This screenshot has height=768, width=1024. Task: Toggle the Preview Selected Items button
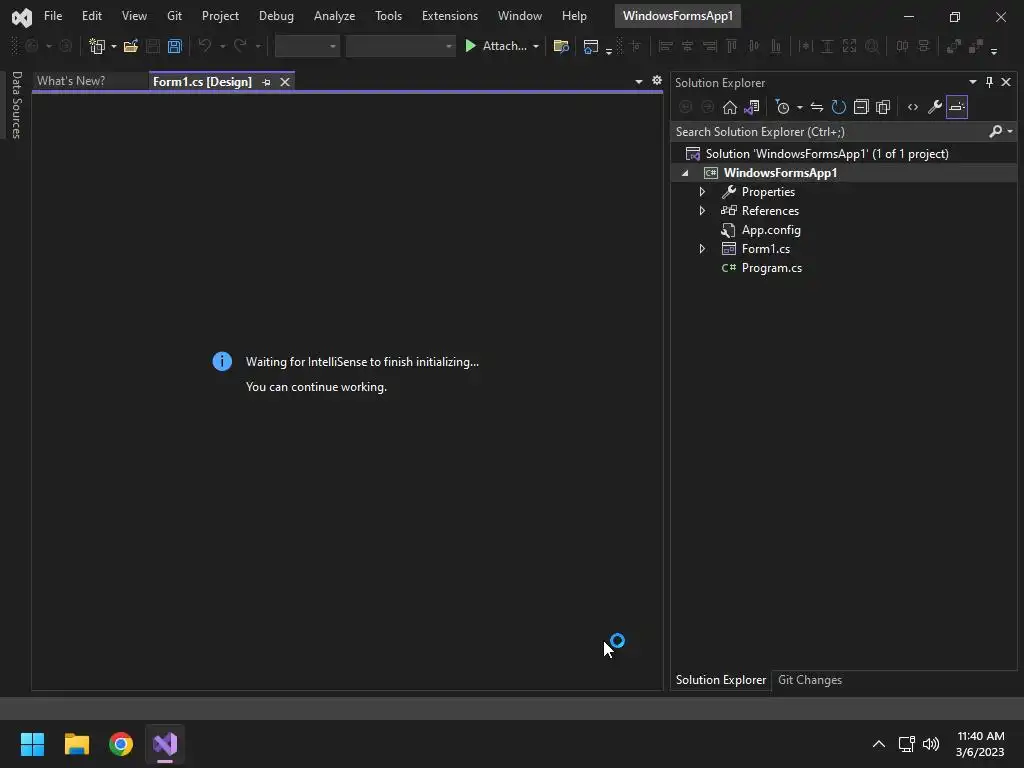pyautogui.click(x=957, y=107)
